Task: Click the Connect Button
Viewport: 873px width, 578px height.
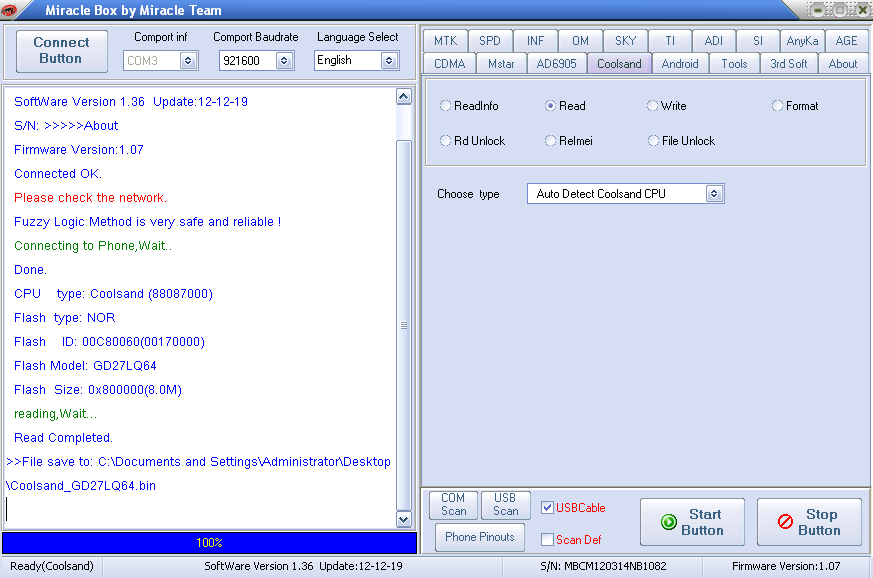Action: (61, 51)
